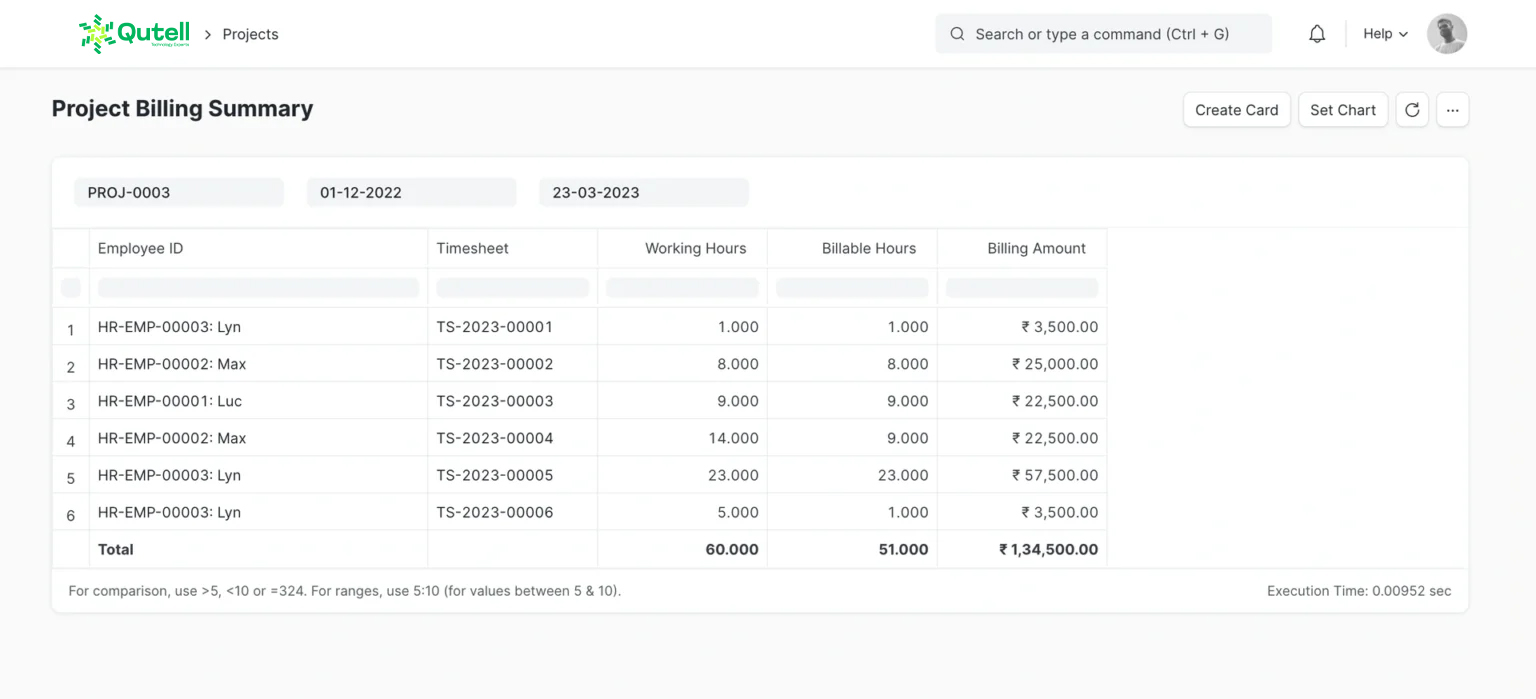1536x699 pixels.
Task: Navigate to Projects breadcrumb
Action: coord(250,34)
